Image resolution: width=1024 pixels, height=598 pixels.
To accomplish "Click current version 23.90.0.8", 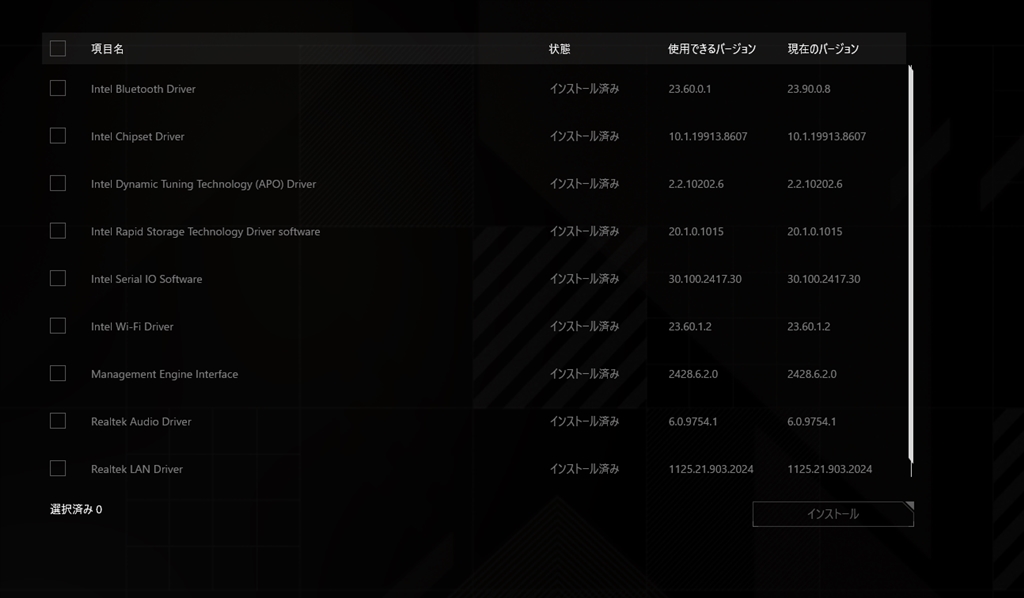I will point(808,89).
